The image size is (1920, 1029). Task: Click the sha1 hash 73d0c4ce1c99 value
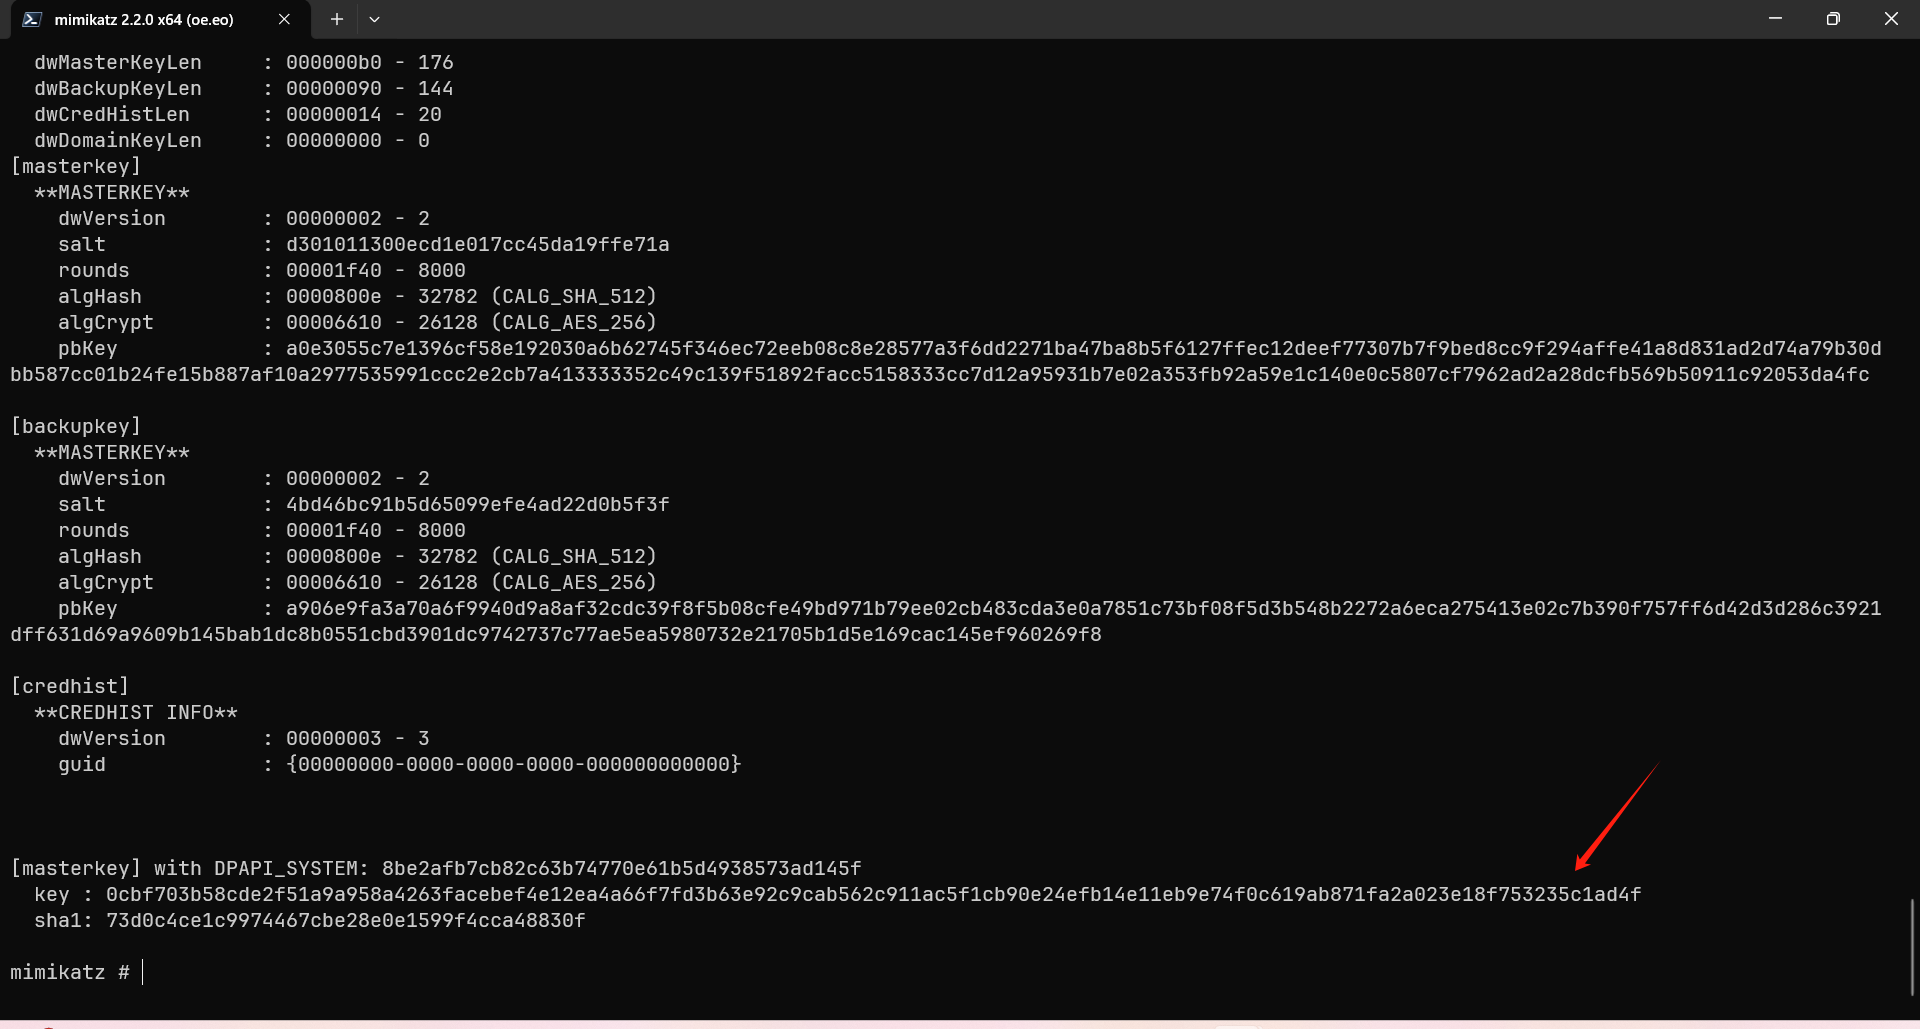click(345, 920)
